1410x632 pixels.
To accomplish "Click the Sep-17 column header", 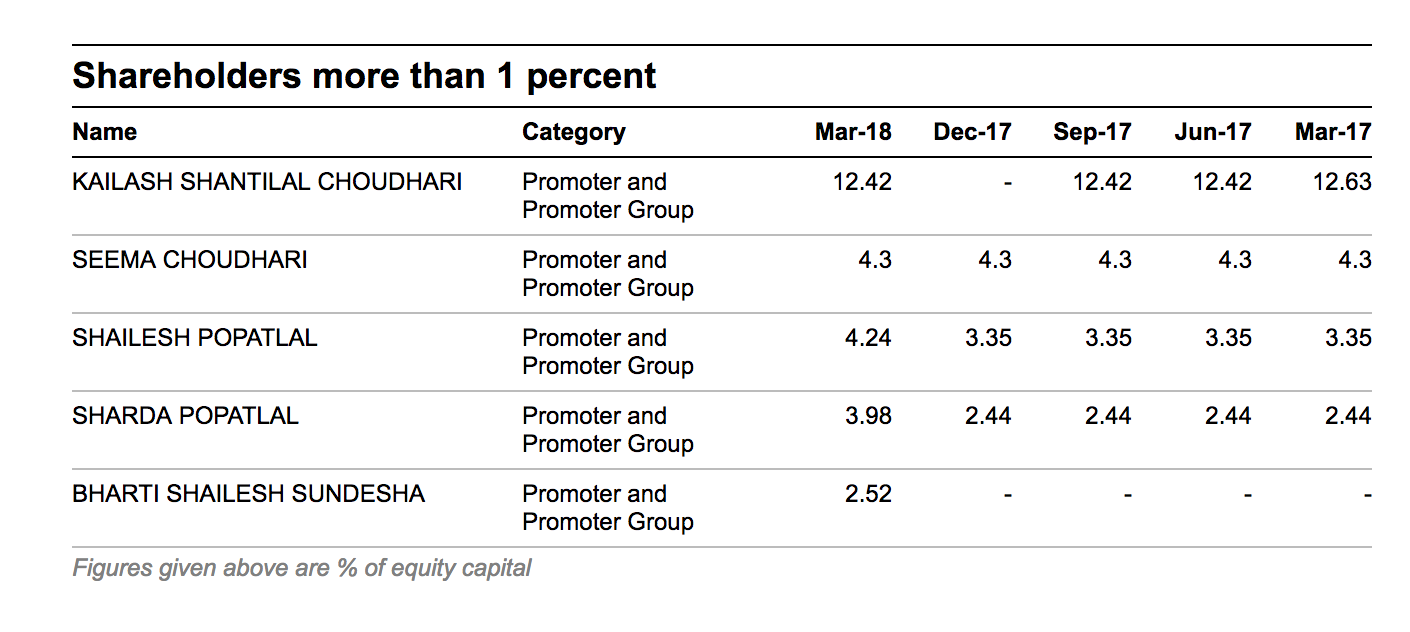I will click(x=1092, y=132).
